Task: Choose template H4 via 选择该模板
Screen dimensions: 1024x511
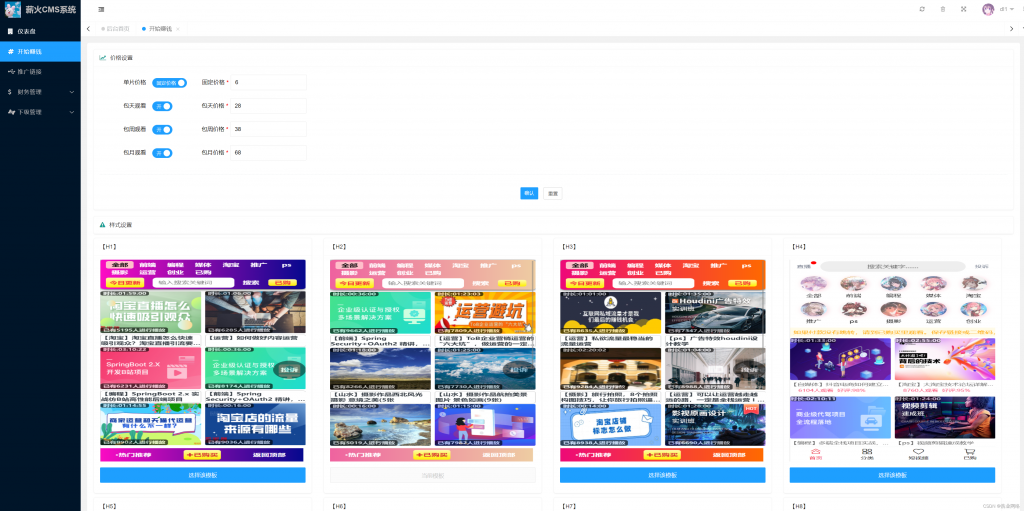Action: [892, 475]
